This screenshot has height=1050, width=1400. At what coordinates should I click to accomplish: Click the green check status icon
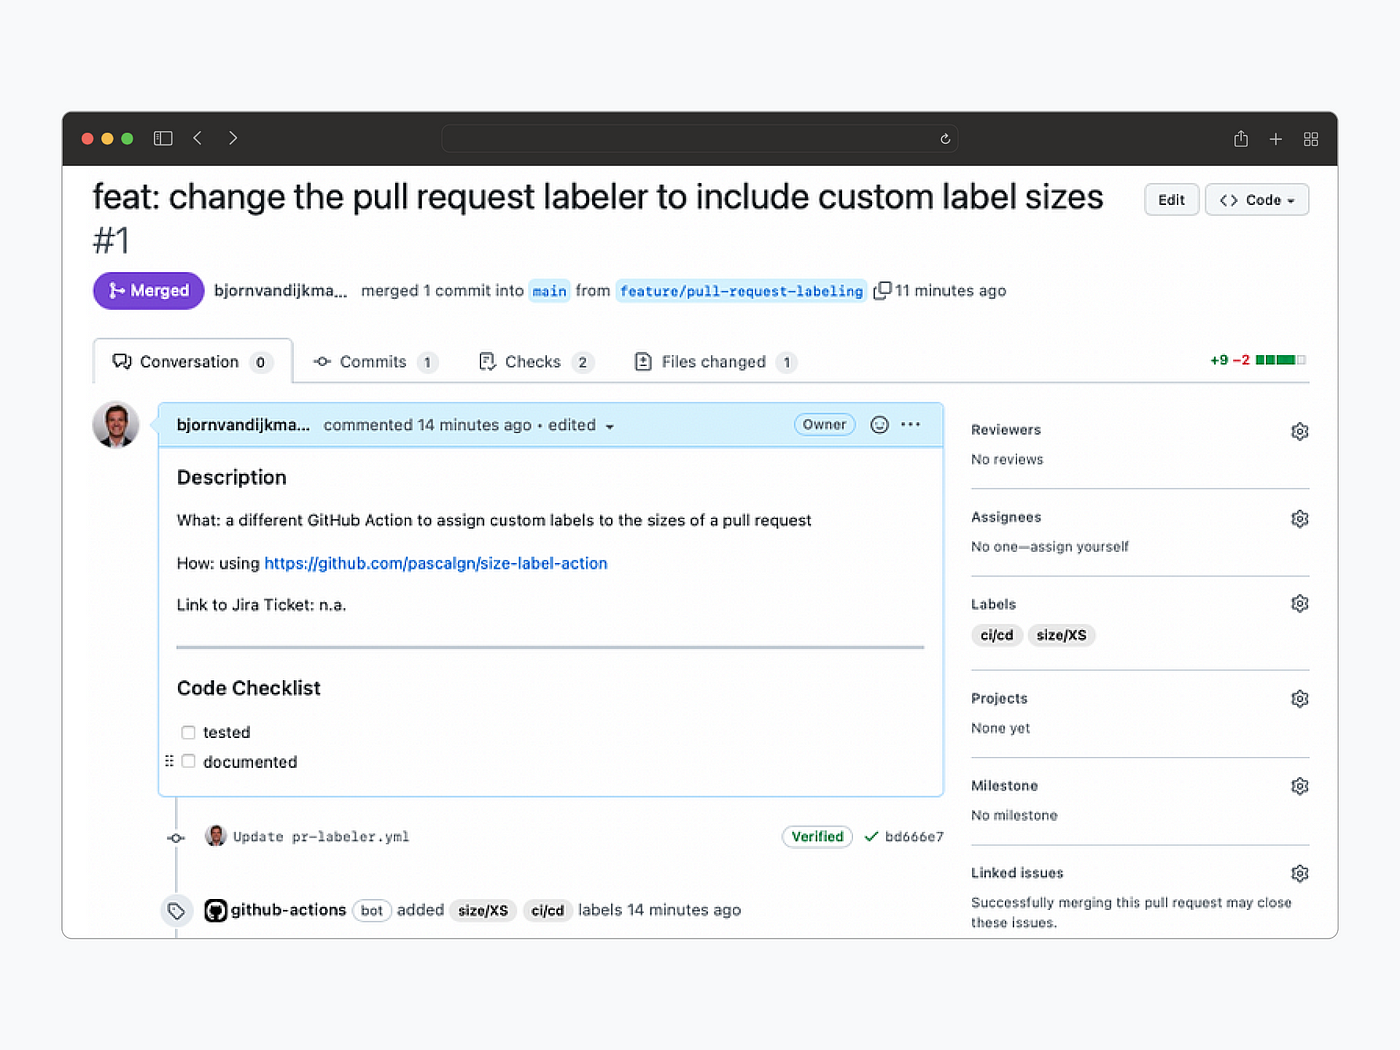tap(871, 836)
